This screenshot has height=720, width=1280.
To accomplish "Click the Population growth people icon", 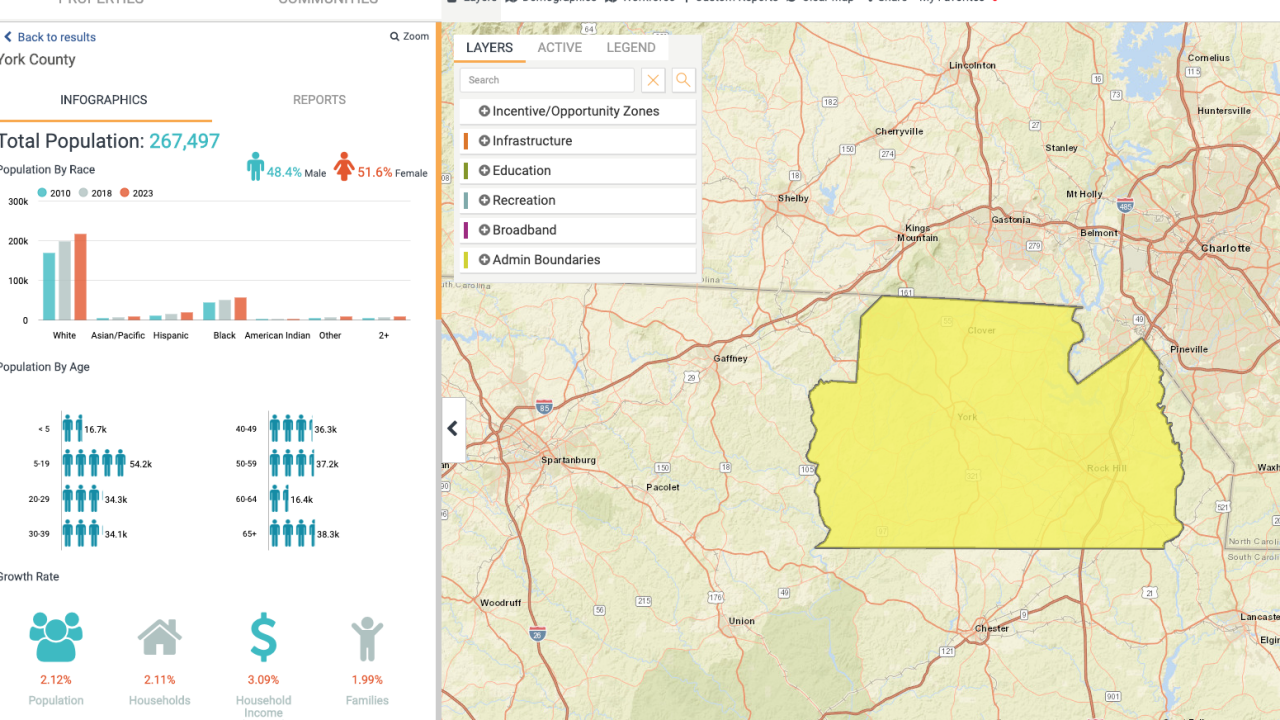I will pos(56,637).
